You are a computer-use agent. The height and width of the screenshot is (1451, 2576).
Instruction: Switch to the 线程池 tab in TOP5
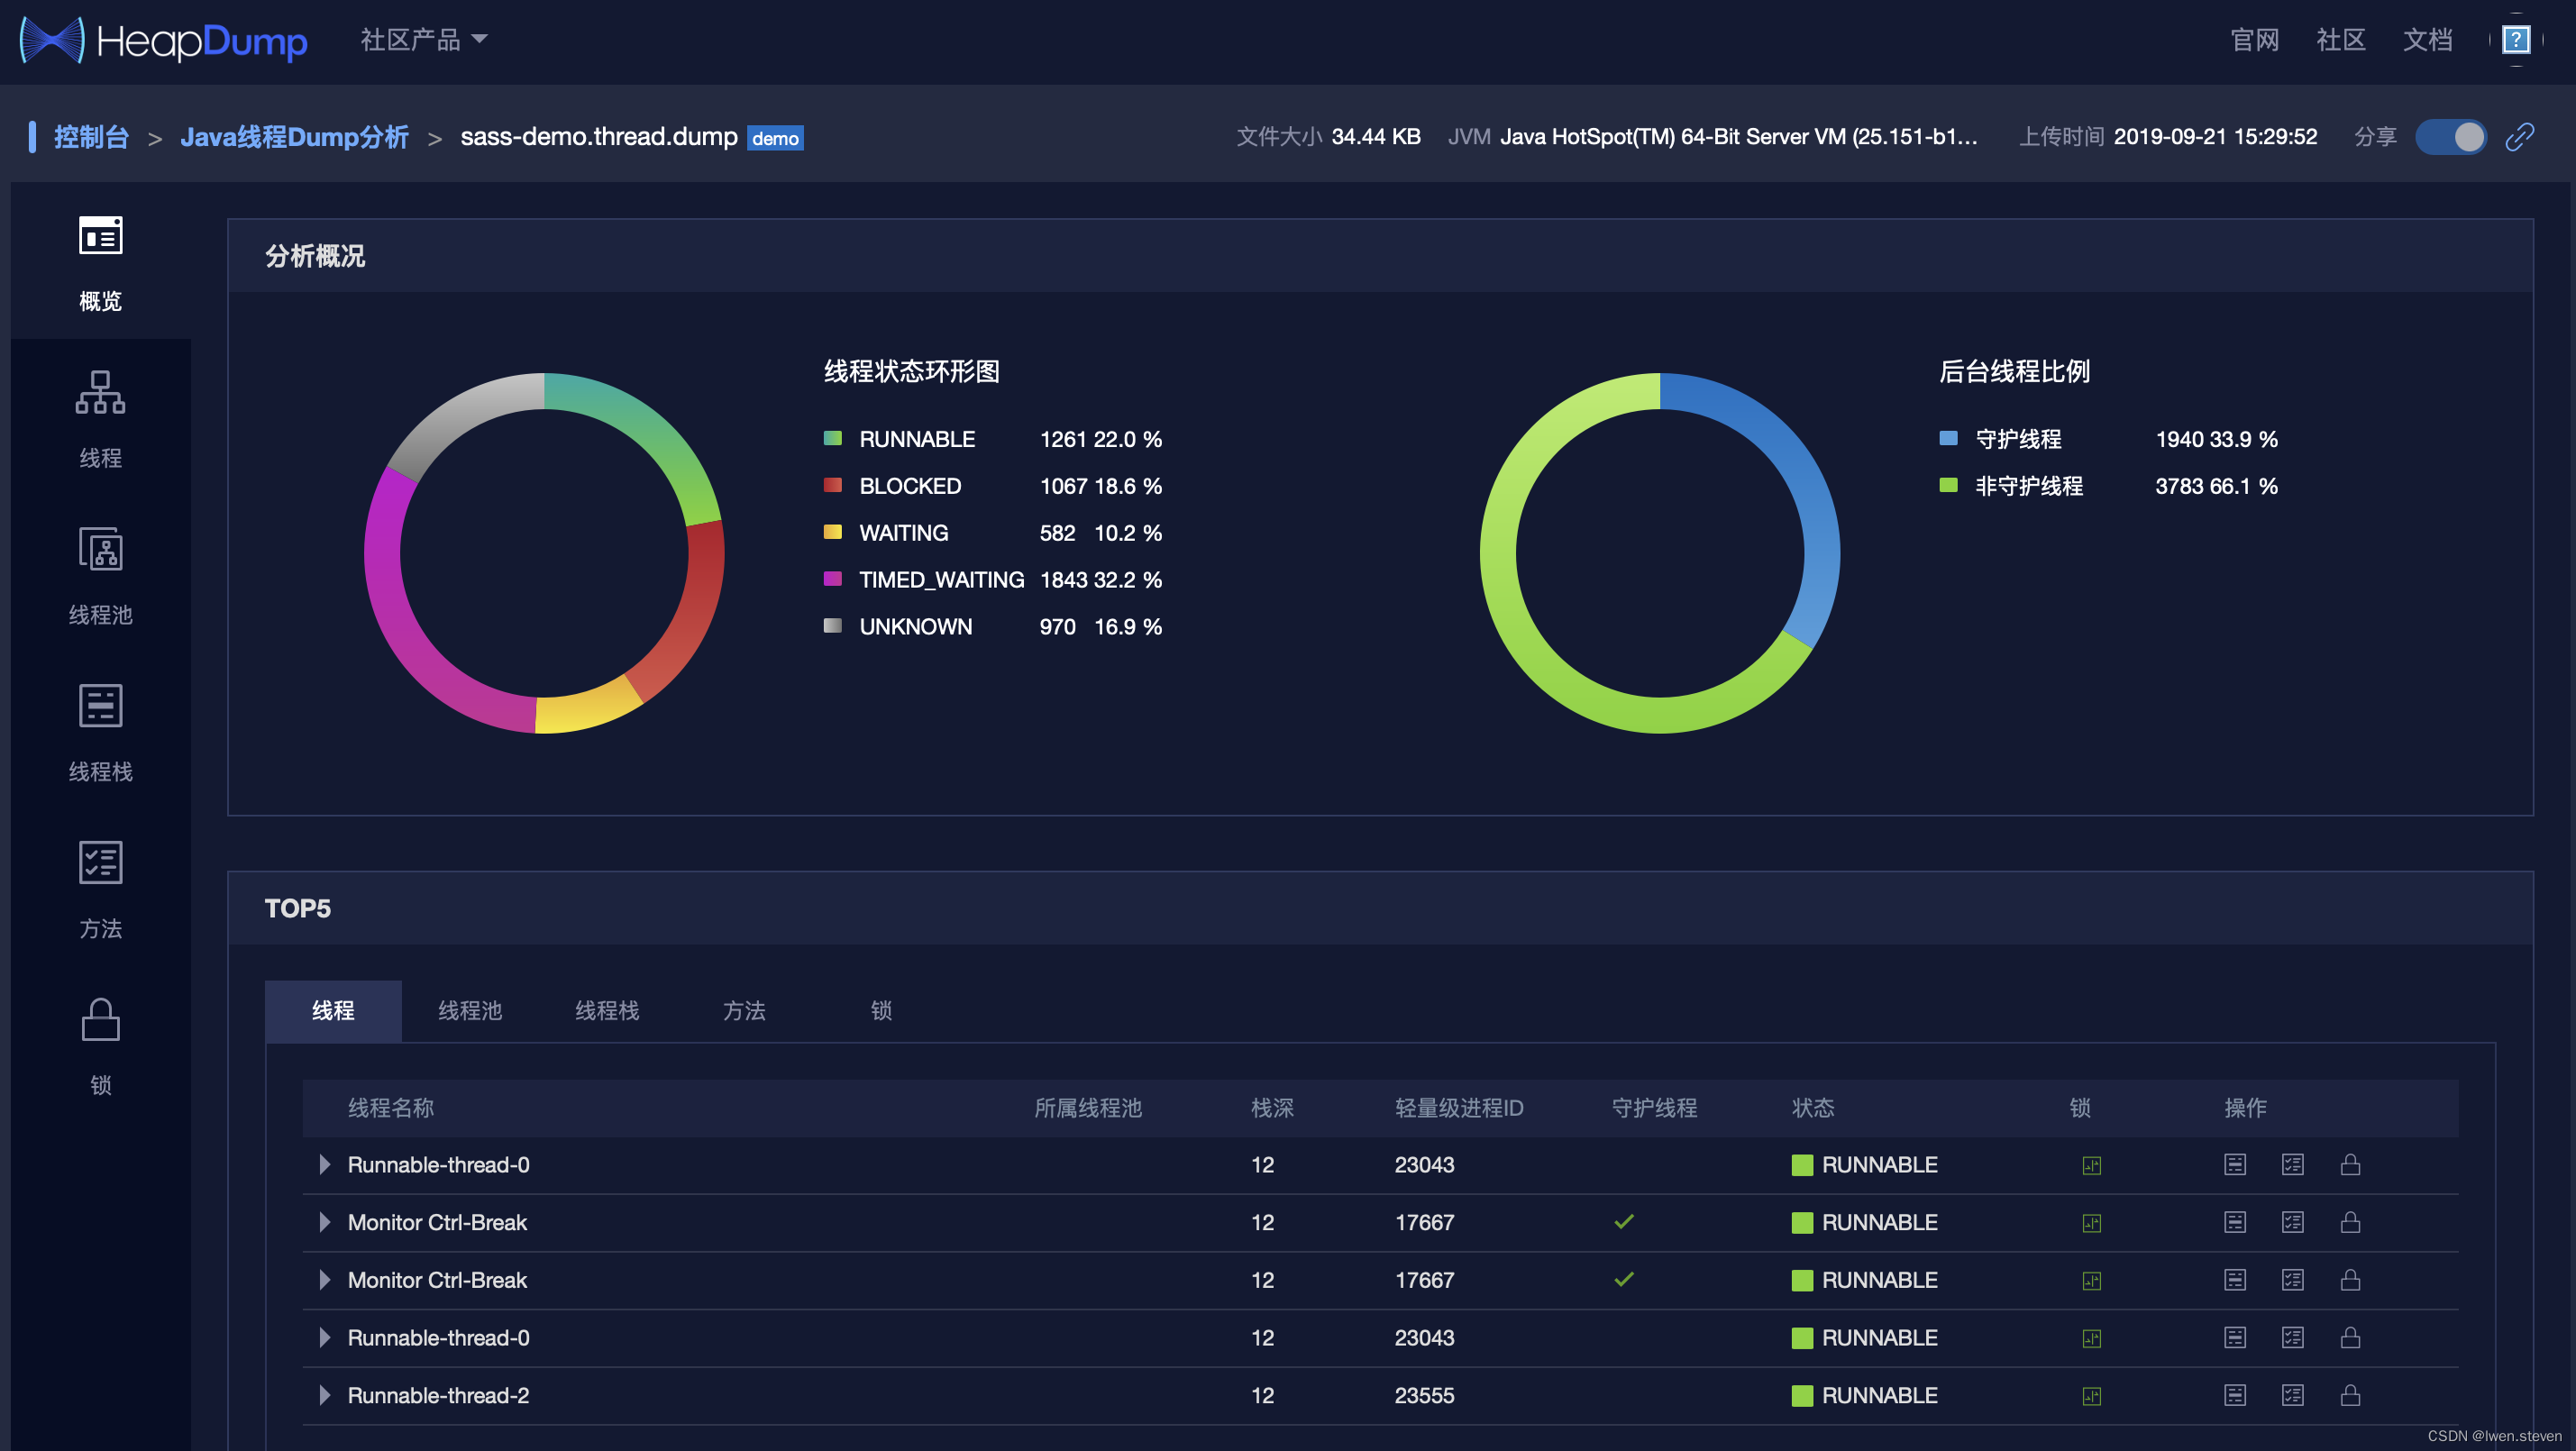470,1010
